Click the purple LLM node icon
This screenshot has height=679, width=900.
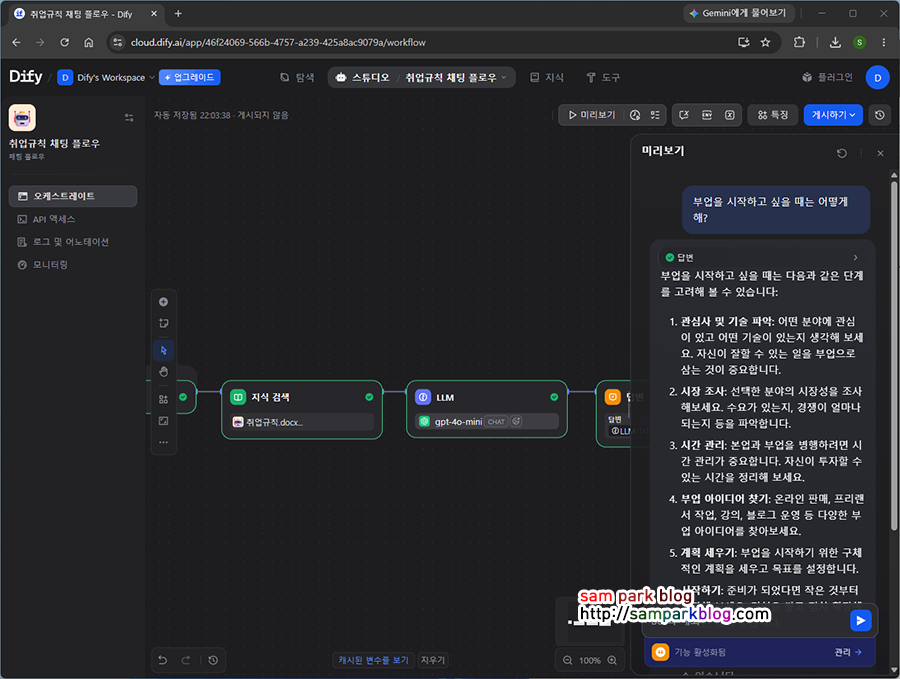tap(423, 397)
